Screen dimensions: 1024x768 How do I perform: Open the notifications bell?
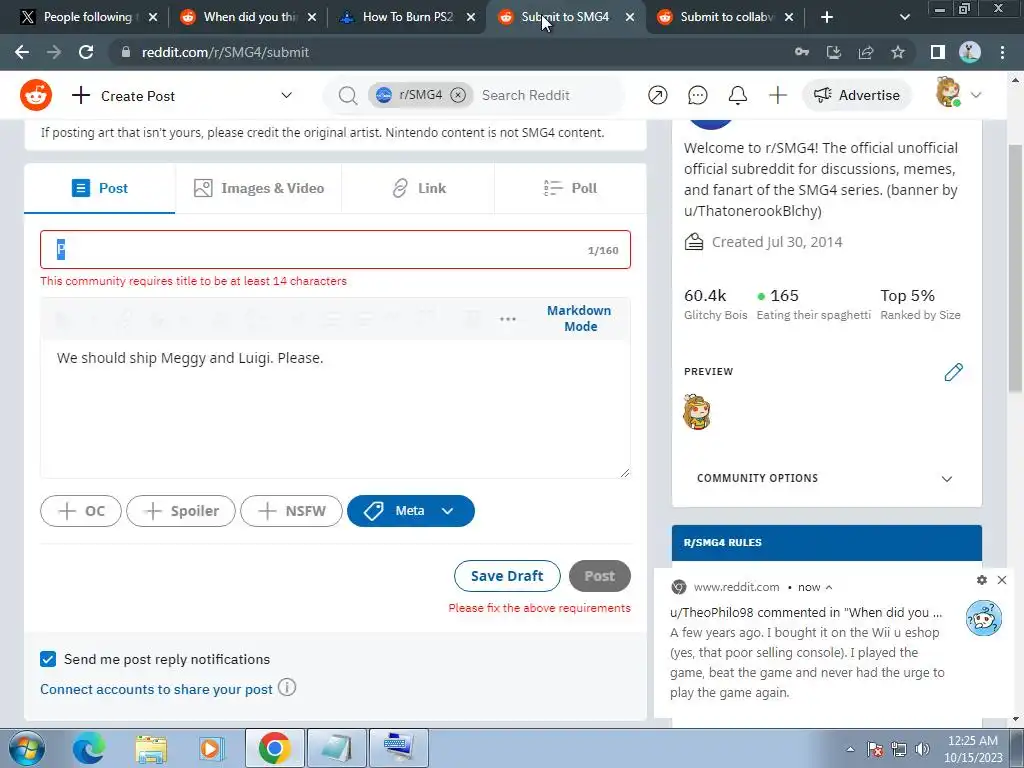[737, 95]
